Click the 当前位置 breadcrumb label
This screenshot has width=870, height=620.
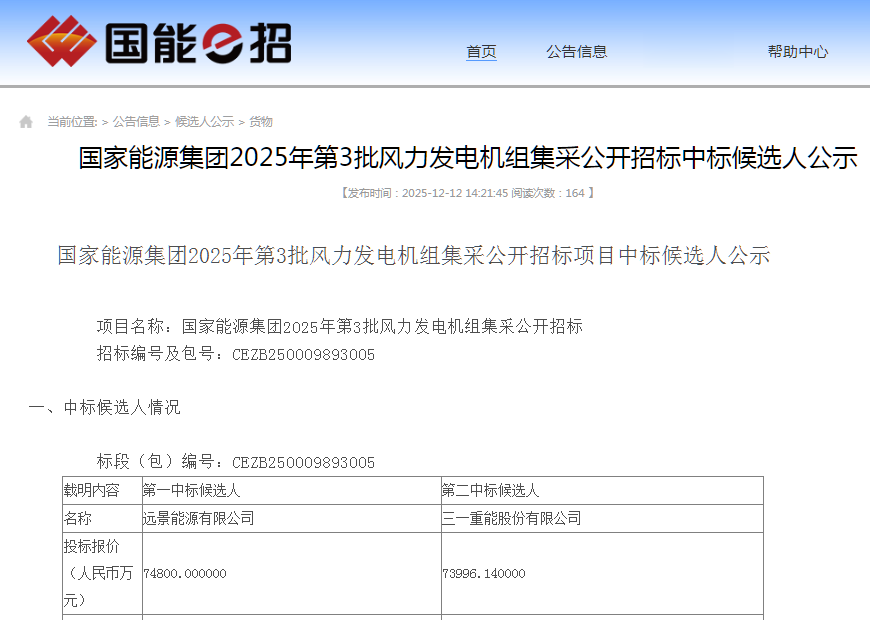(72, 122)
